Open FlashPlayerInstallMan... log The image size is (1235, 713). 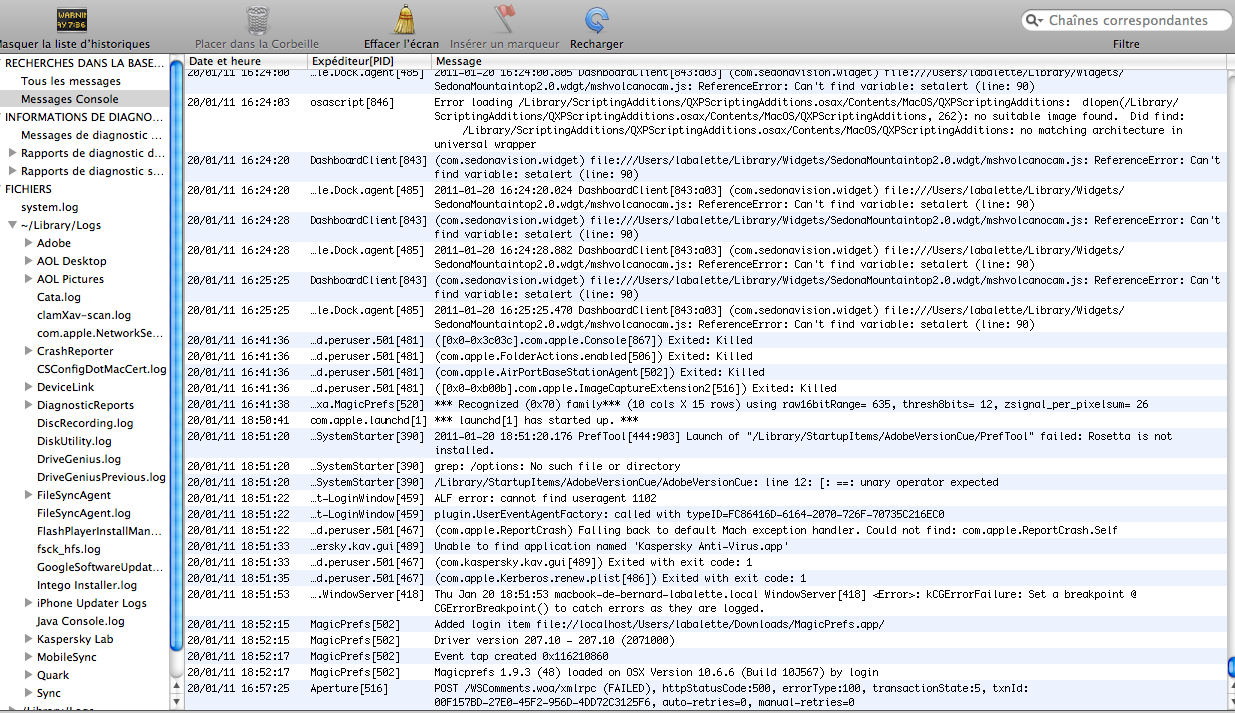click(100, 531)
